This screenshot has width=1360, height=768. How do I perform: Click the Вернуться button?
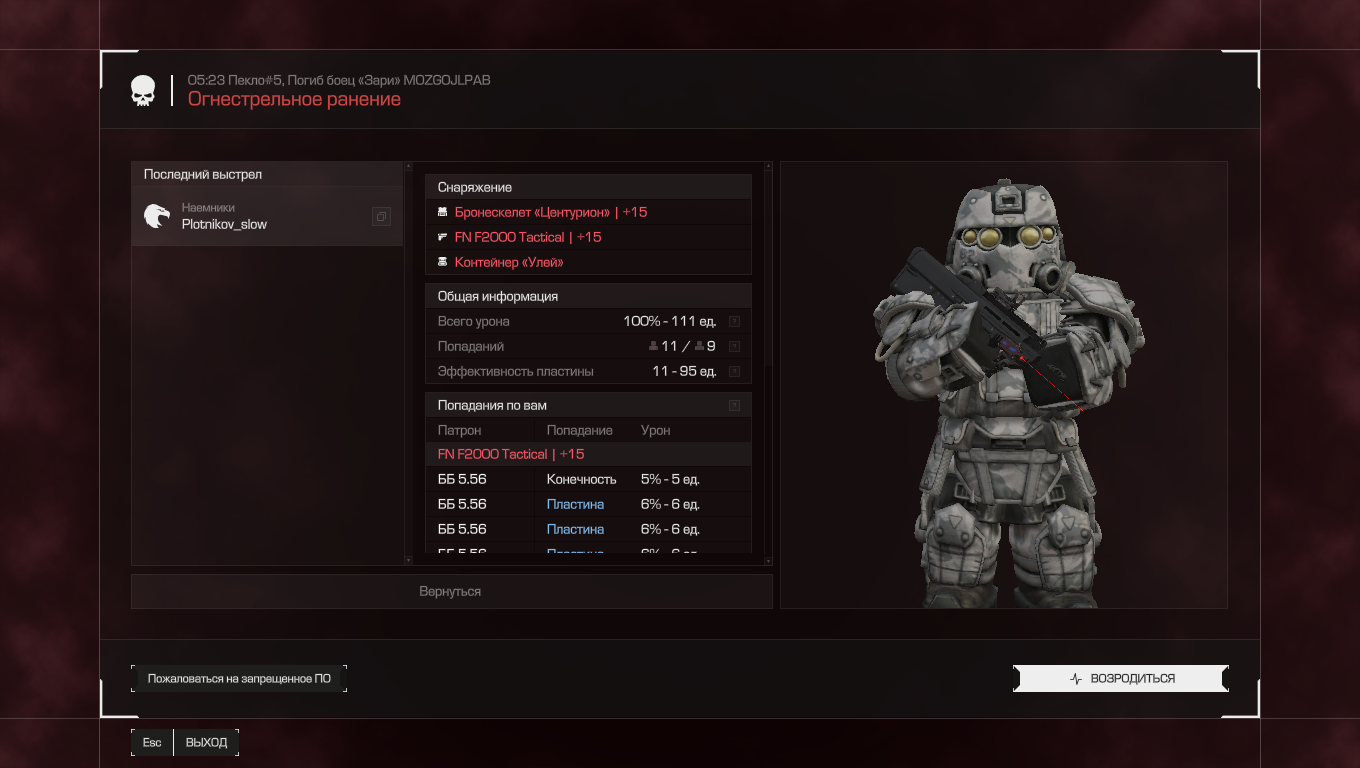[451, 591]
